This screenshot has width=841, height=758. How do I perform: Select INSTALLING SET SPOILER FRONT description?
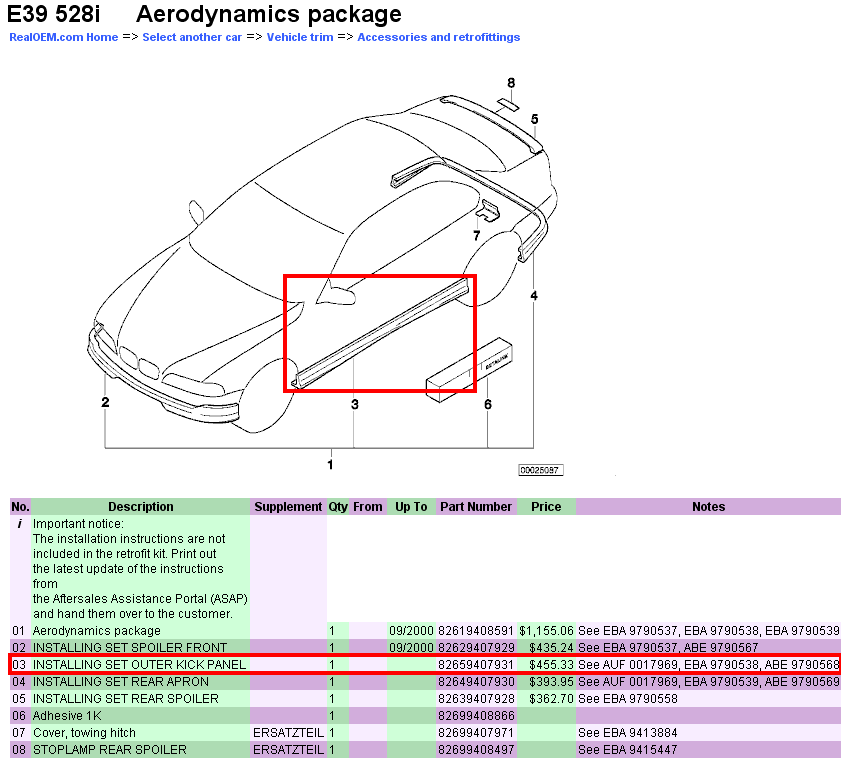pos(130,647)
